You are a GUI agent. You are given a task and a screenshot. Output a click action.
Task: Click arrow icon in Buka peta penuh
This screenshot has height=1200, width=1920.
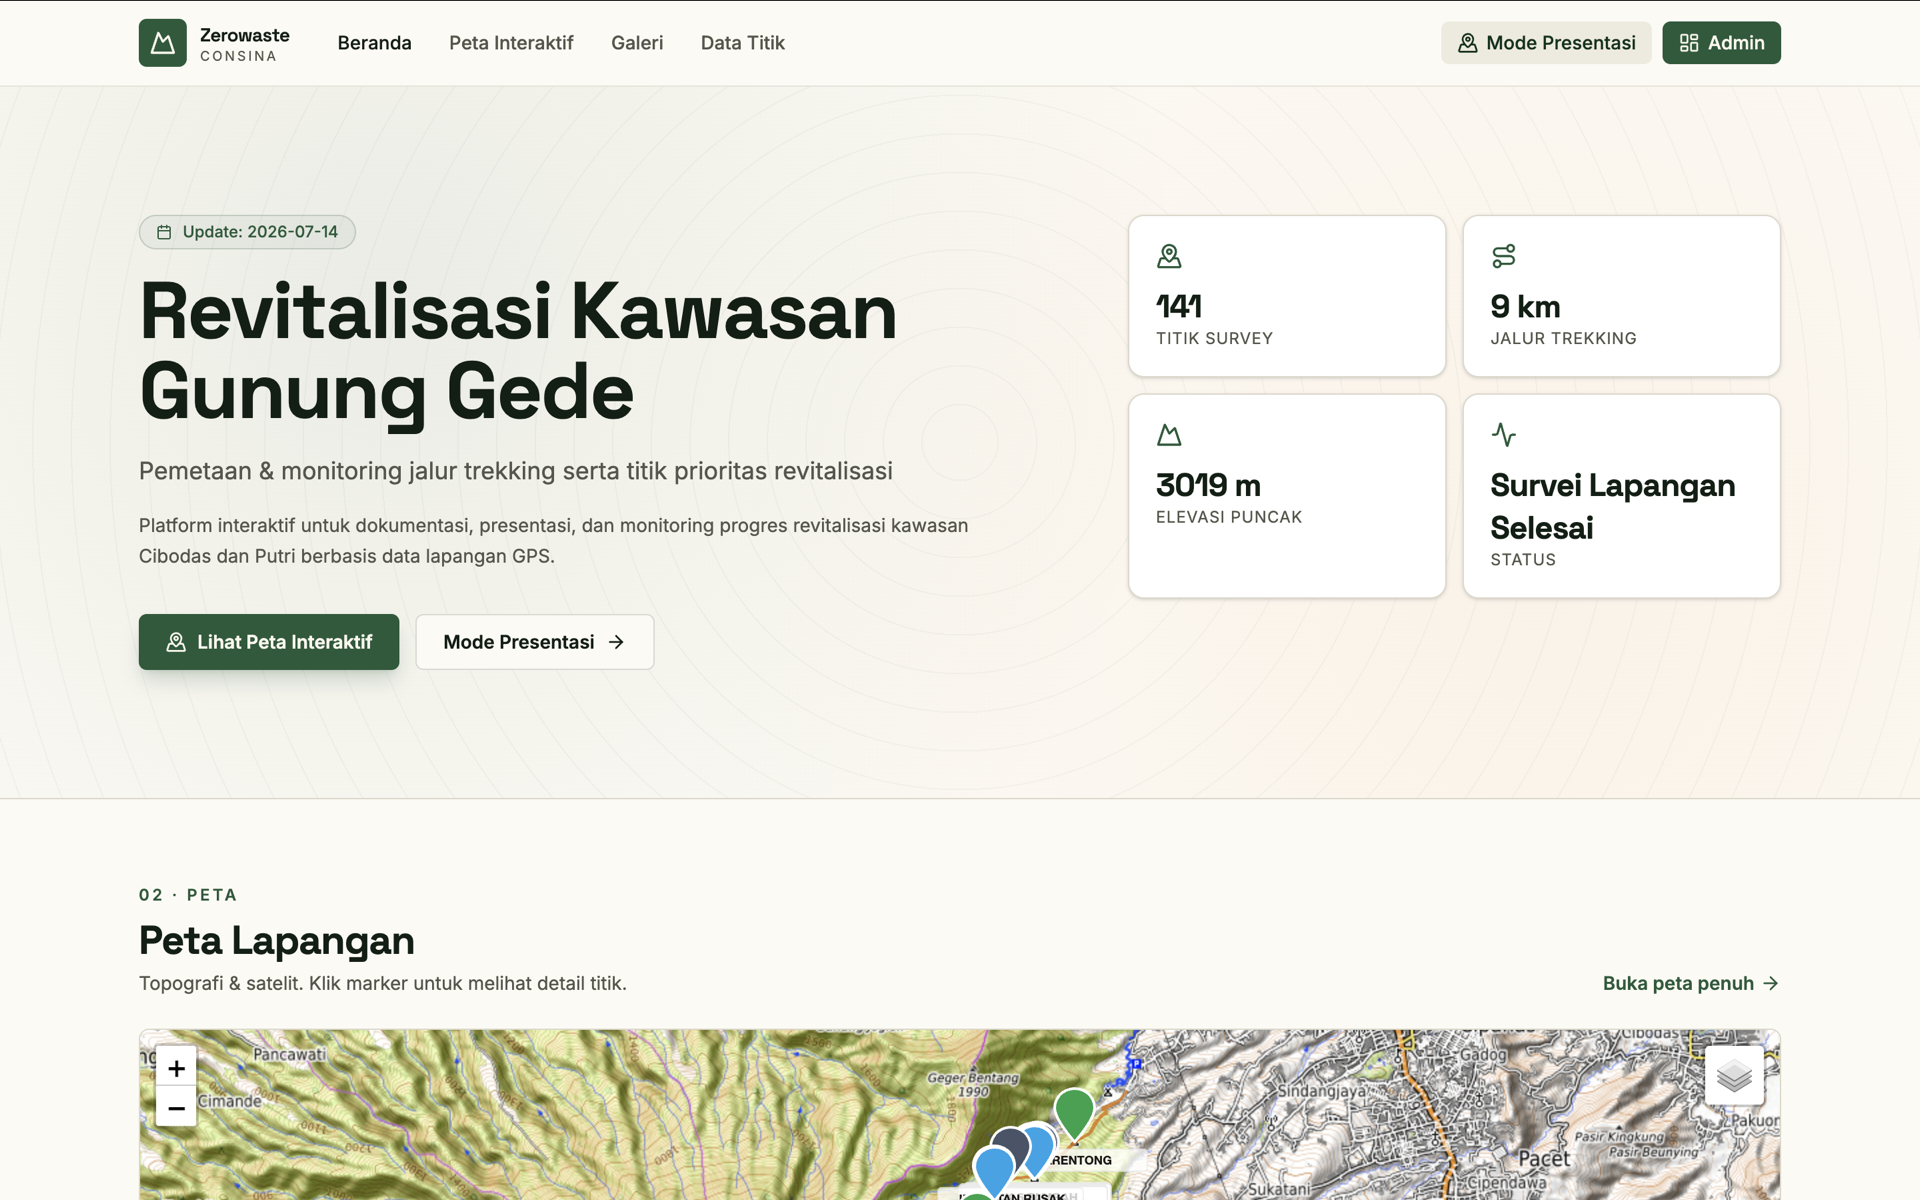click(x=1771, y=983)
